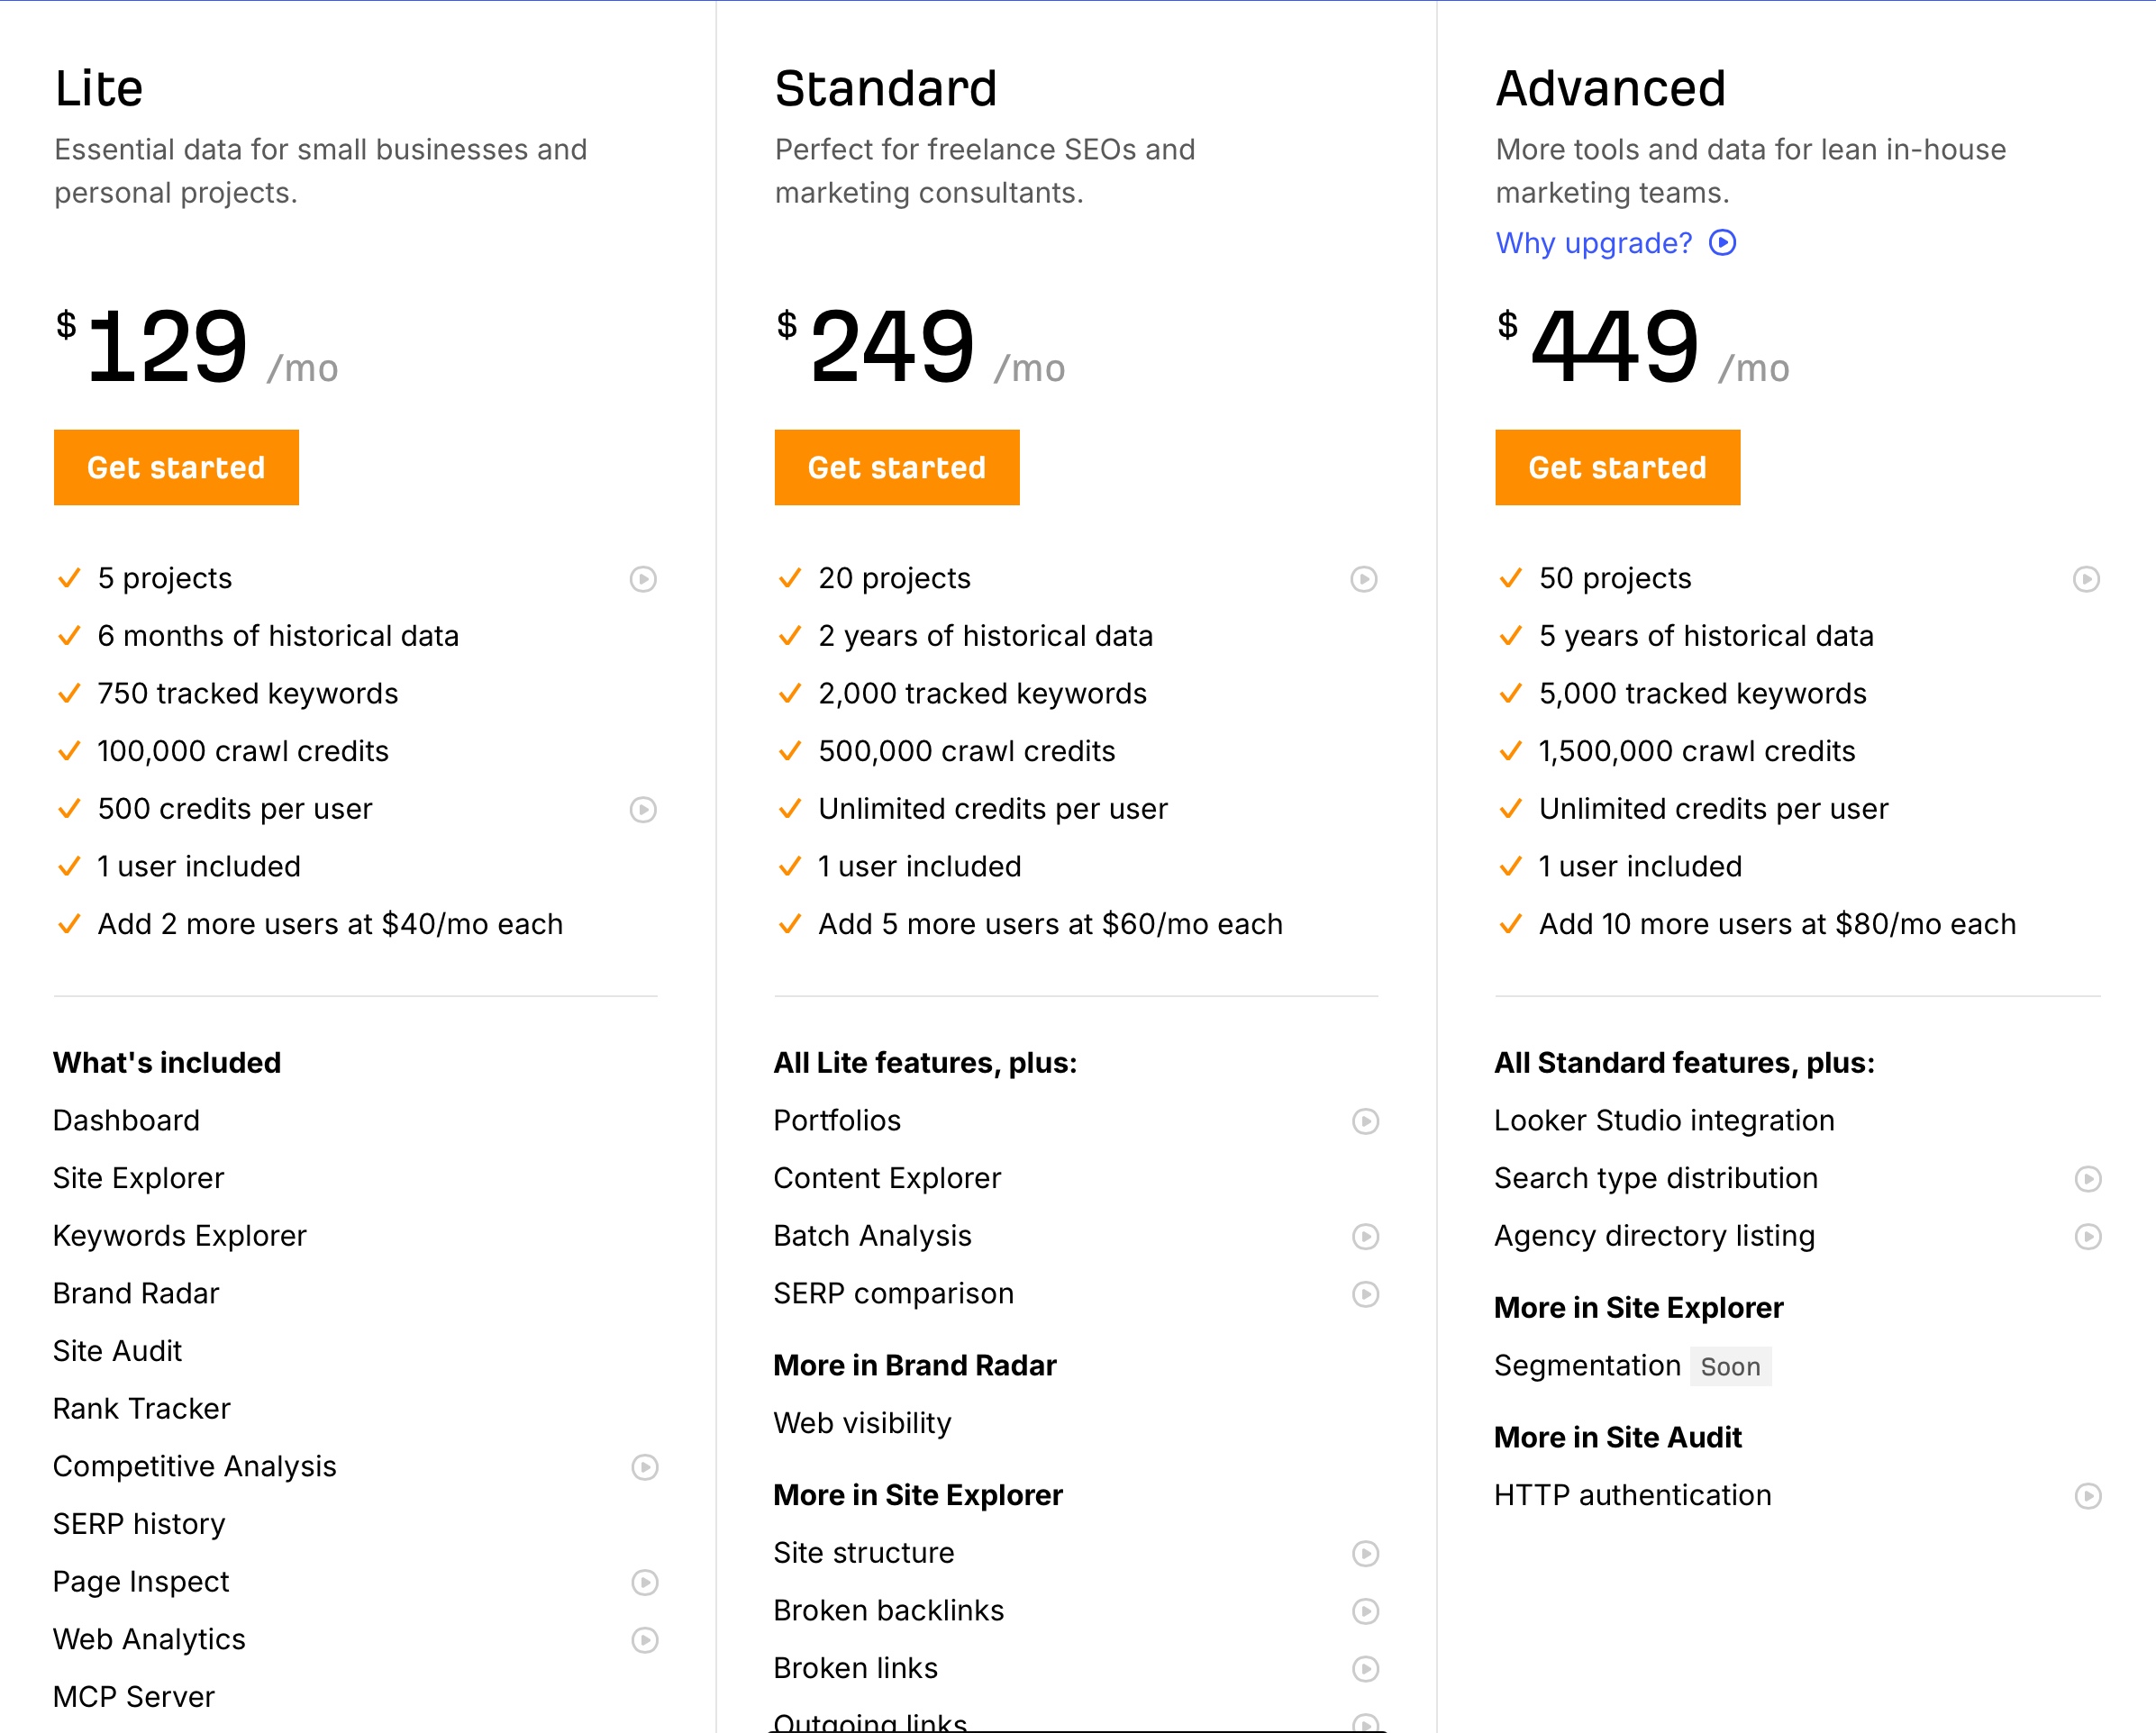Play the video next to 20 projects
This screenshot has width=2156, height=1733.
(x=1364, y=579)
